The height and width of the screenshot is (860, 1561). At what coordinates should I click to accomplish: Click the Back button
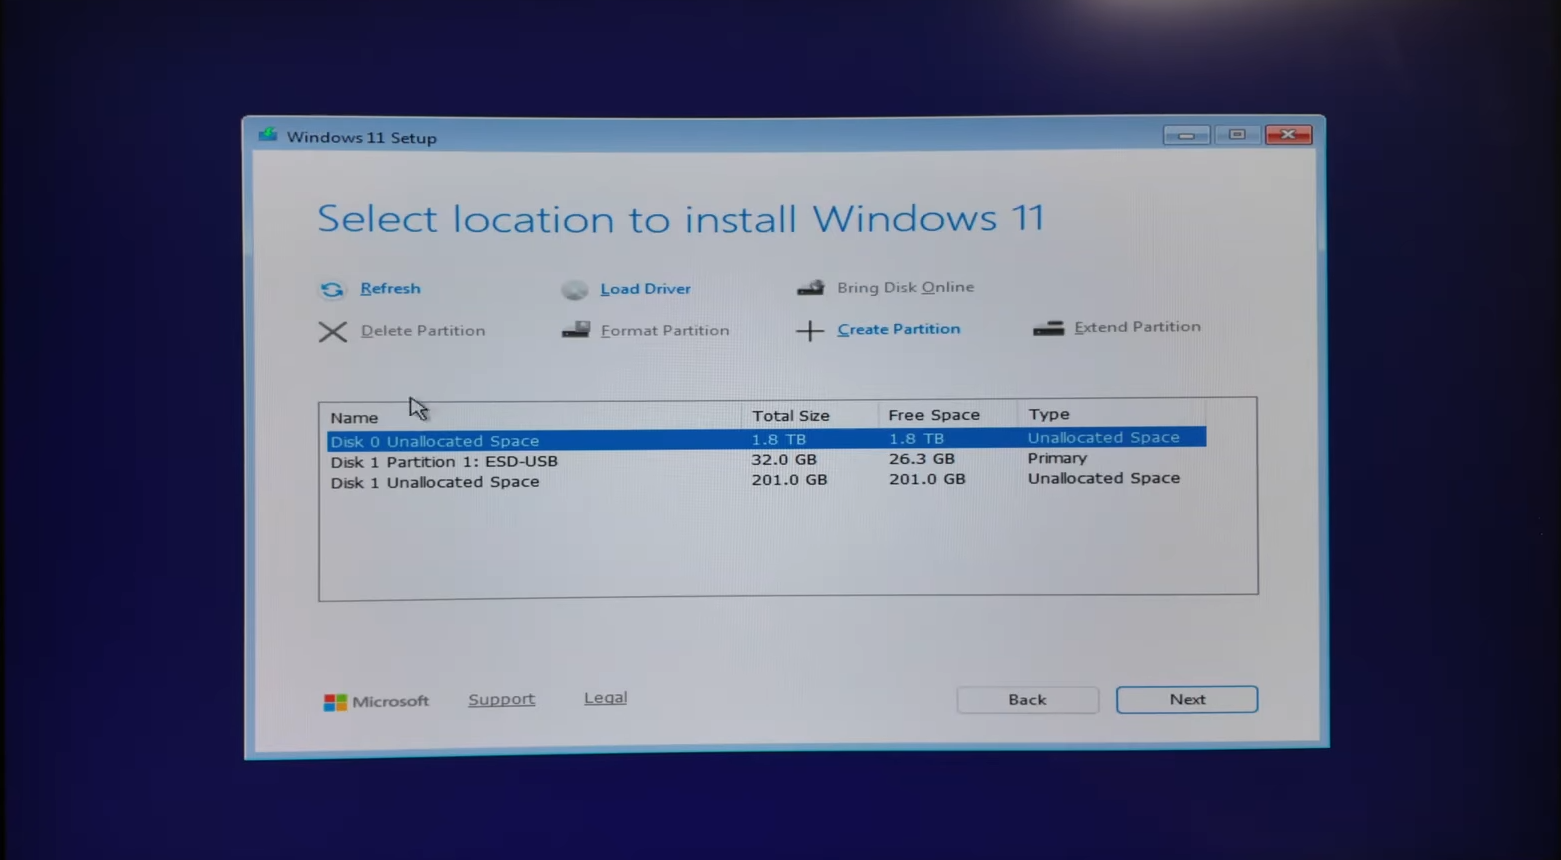(x=1027, y=700)
